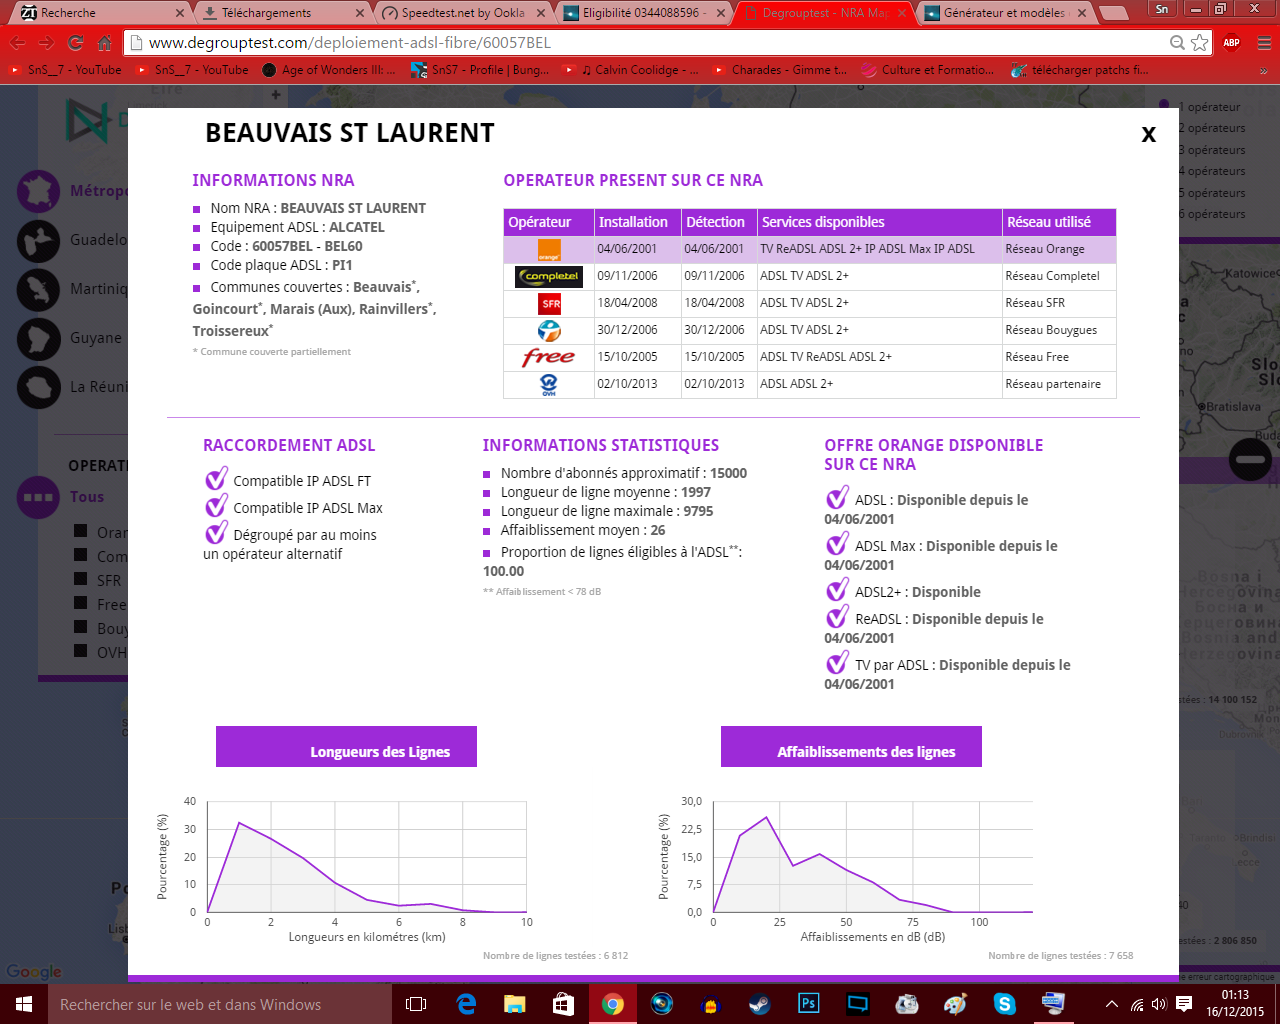
Task: Select the La Réunion region icon in the sidebar
Action: [x=39, y=387]
